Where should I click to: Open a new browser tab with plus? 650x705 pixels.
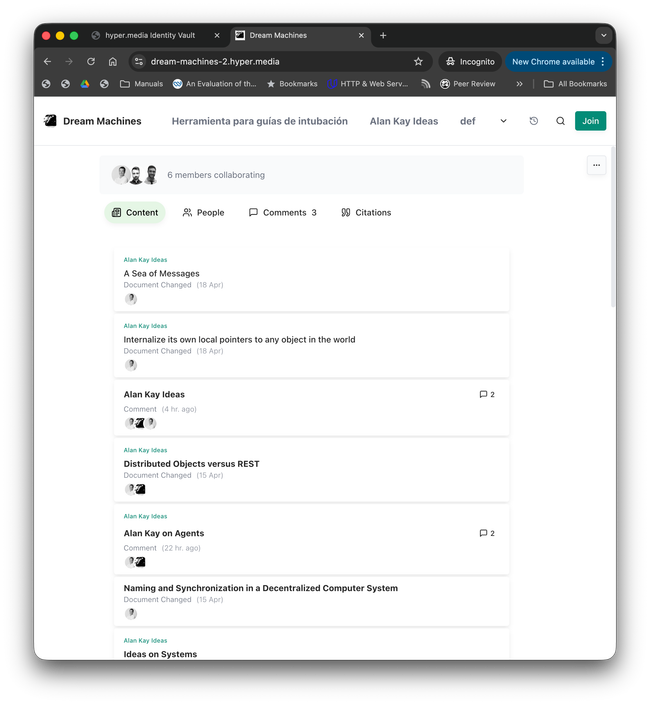tap(383, 35)
